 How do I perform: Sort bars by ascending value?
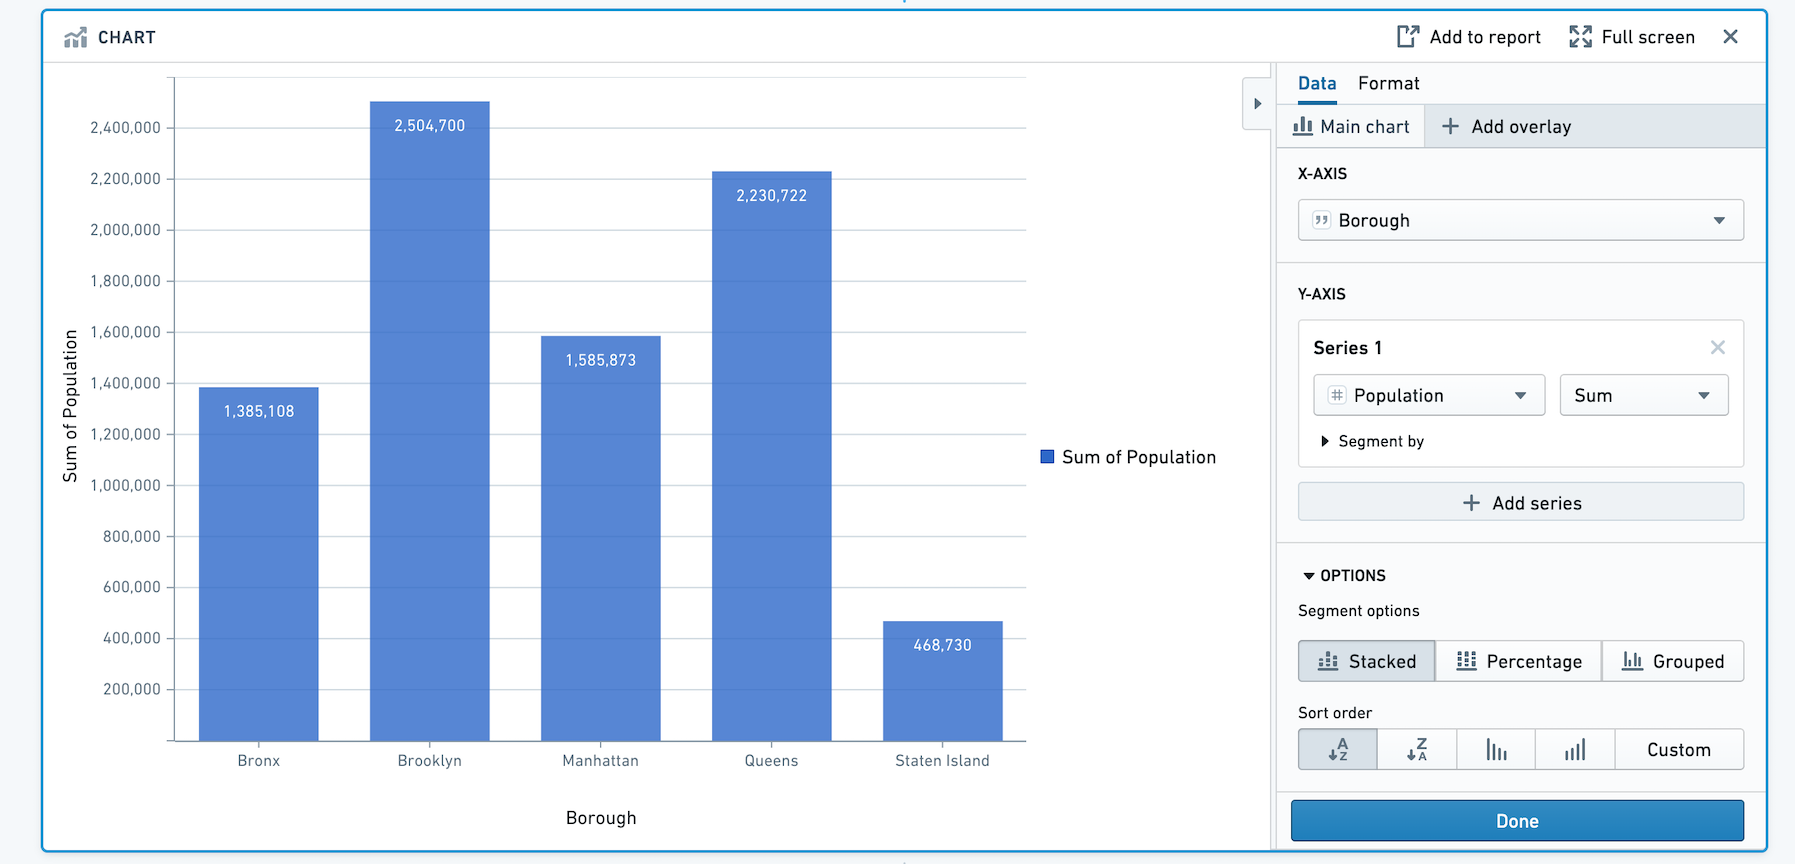1575,749
